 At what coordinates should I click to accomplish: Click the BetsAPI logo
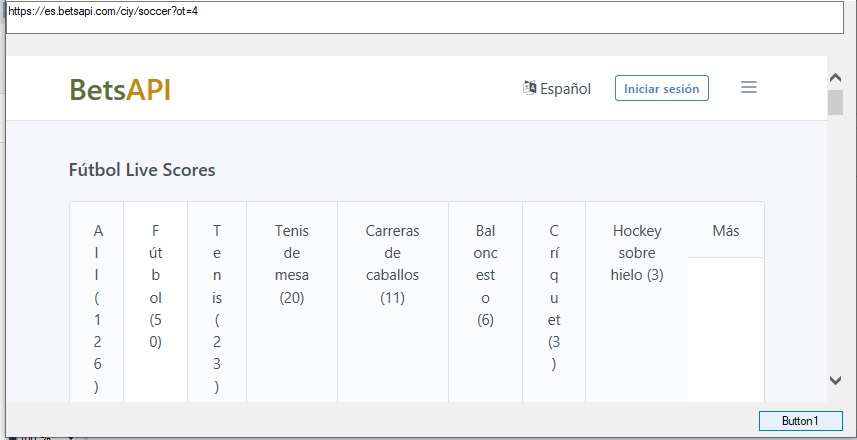120,89
